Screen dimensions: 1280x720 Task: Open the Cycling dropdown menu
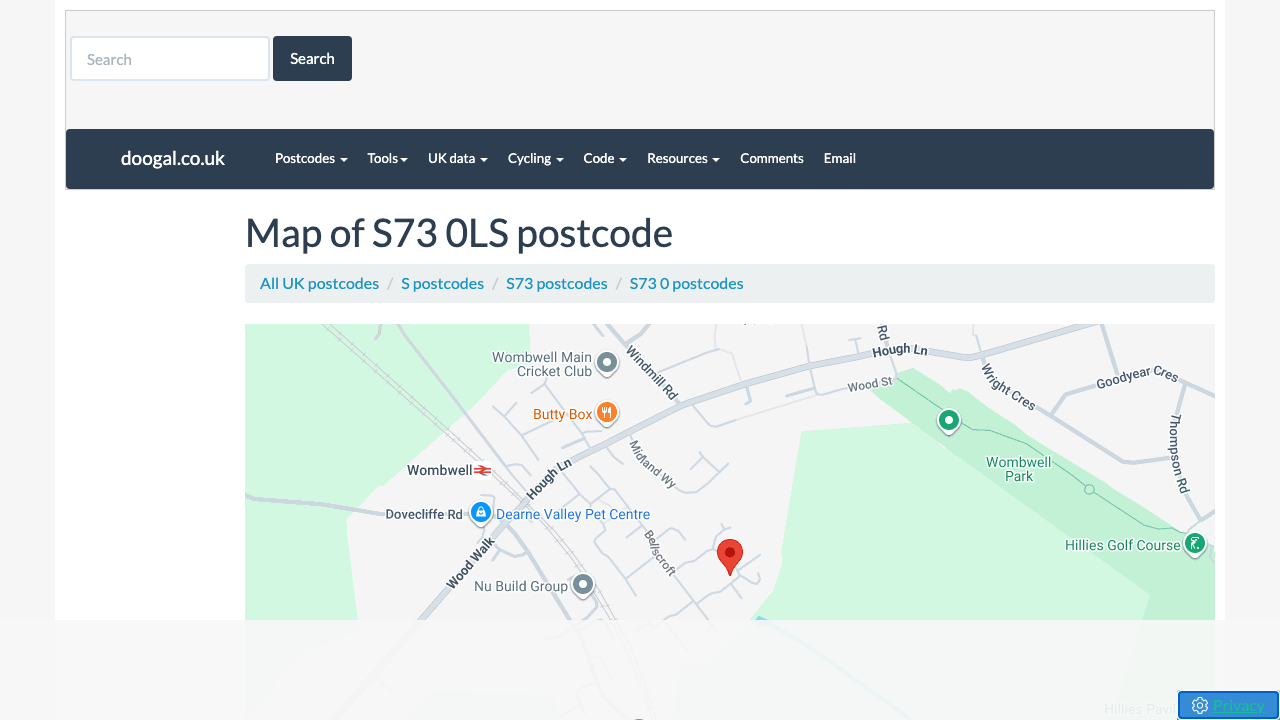click(x=535, y=158)
